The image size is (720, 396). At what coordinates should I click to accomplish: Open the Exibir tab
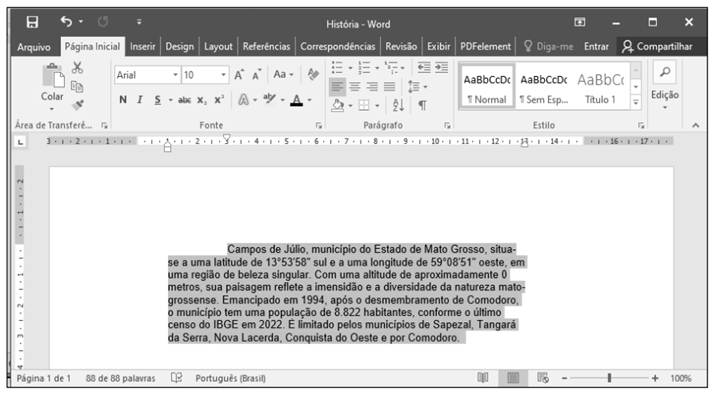[439, 46]
